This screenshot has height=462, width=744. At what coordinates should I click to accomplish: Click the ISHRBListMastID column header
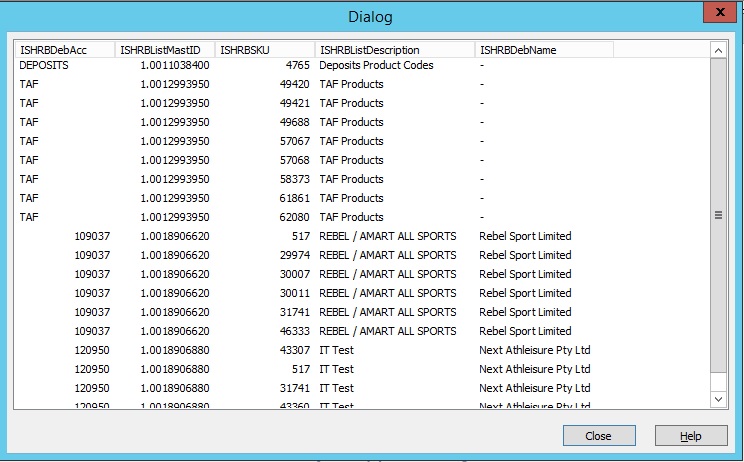click(x=165, y=49)
